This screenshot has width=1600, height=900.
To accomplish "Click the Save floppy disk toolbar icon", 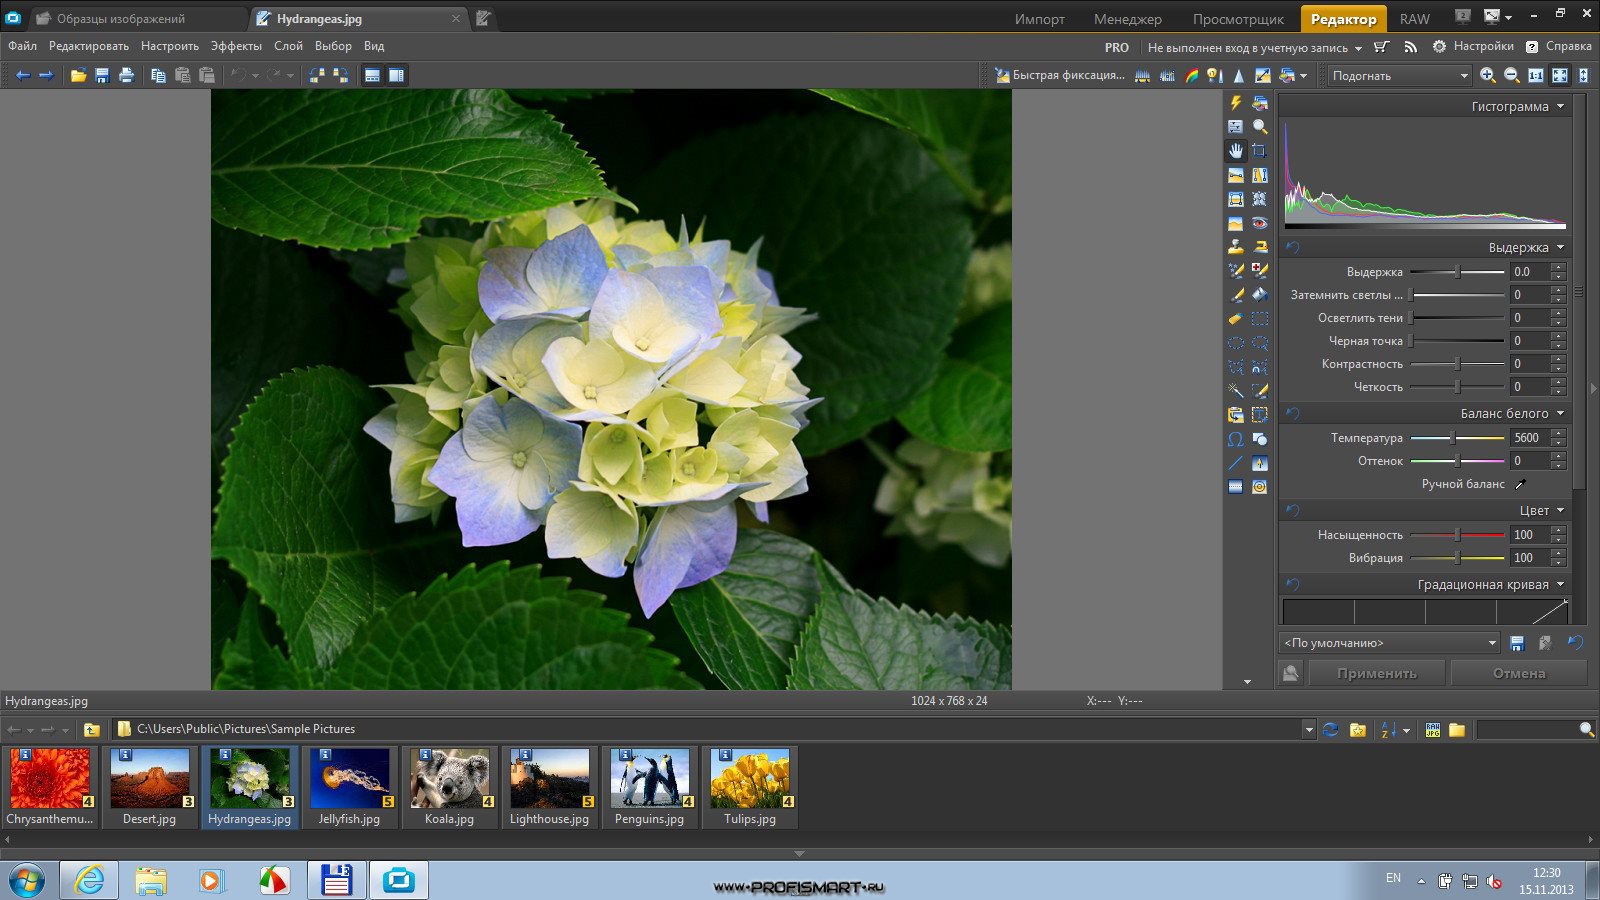I will tap(102, 75).
